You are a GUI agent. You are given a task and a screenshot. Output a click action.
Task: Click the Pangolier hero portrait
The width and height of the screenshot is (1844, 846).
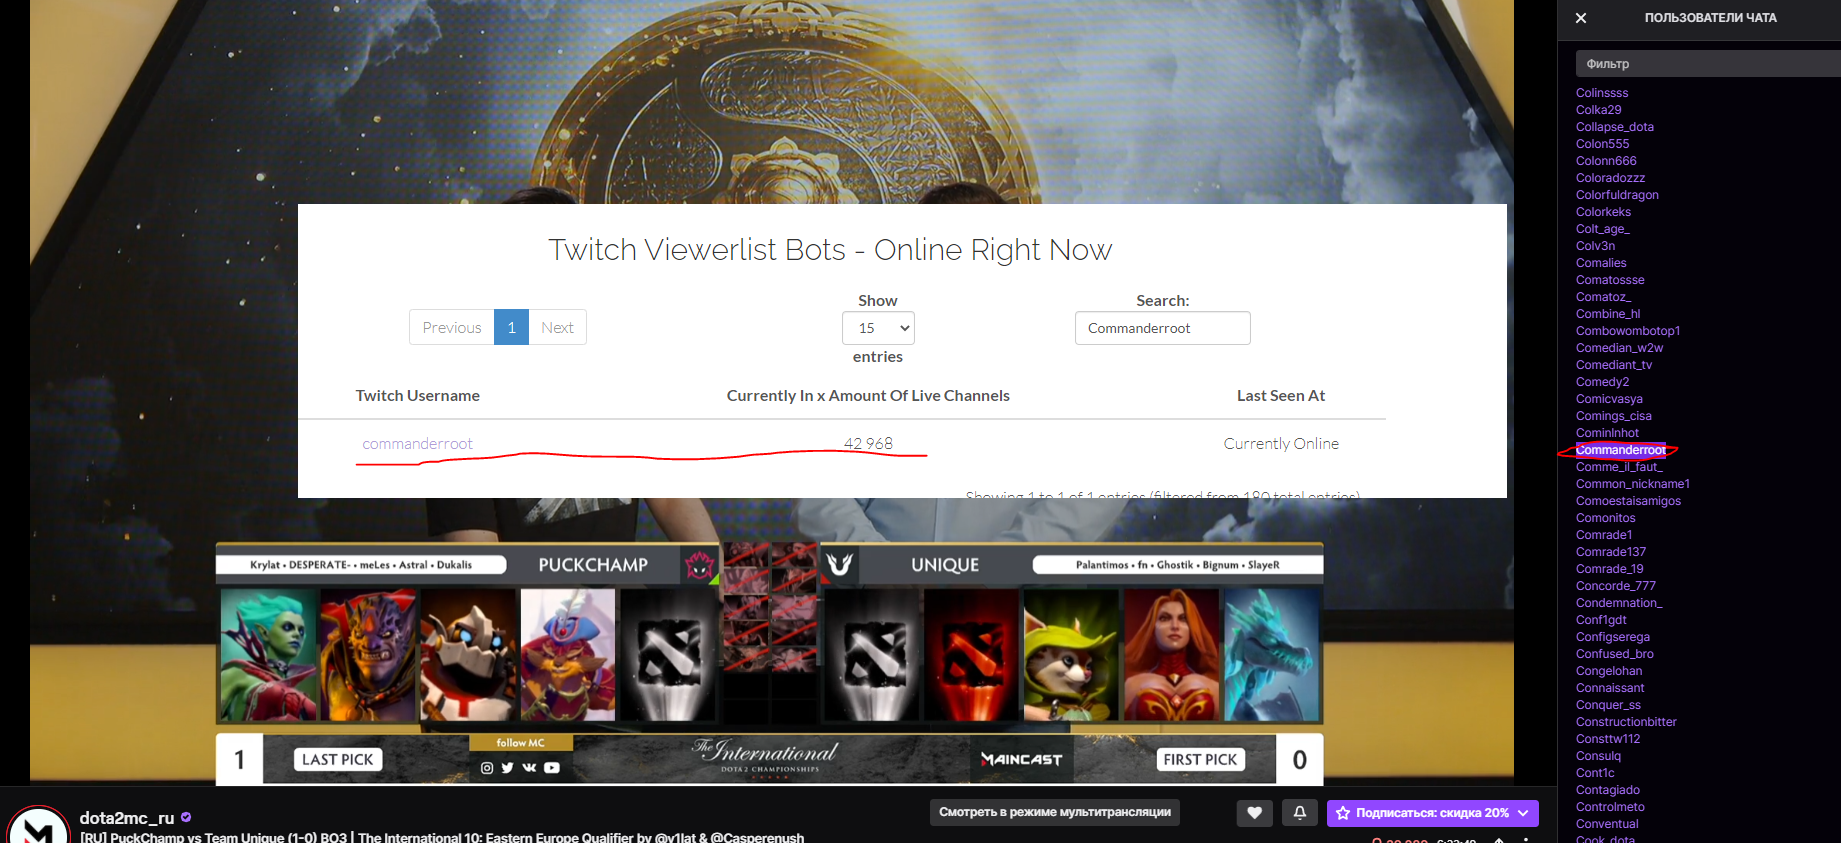pos(568,655)
